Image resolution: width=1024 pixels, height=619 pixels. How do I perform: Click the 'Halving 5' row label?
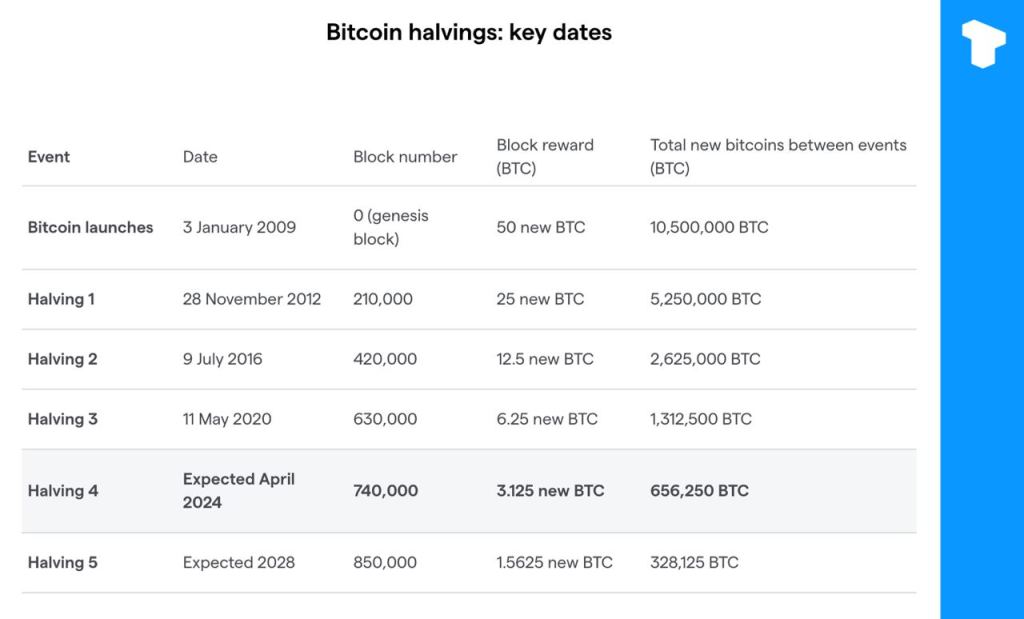click(62, 562)
